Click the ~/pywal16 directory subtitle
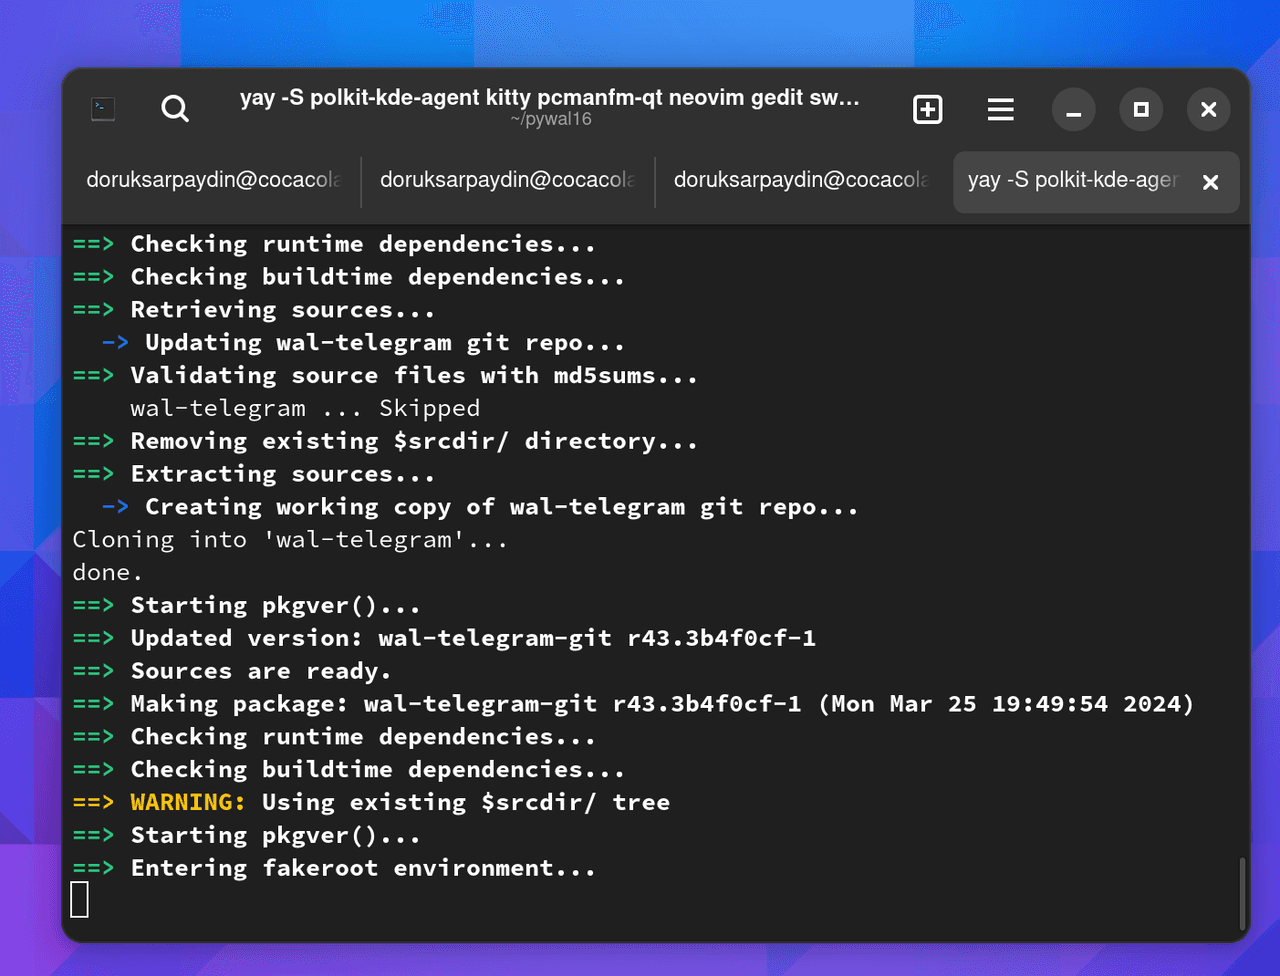This screenshot has height=976, width=1280. tap(550, 120)
